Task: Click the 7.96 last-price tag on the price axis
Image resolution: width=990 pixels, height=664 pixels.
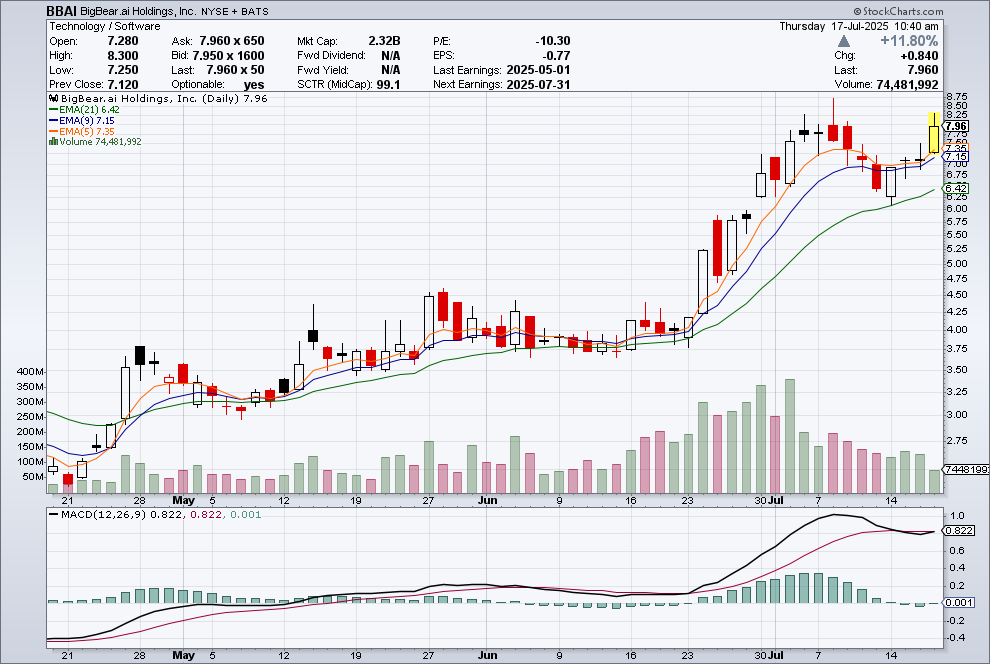Action: pos(956,126)
